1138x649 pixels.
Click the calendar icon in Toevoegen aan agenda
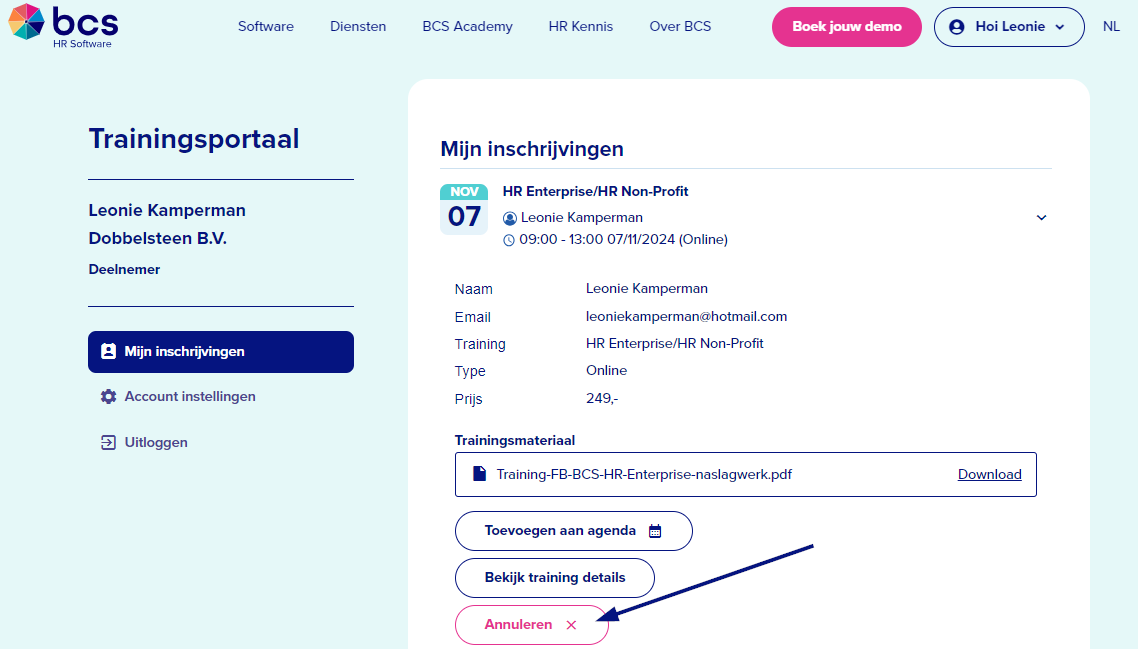pyautogui.click(x=655, y=531)
